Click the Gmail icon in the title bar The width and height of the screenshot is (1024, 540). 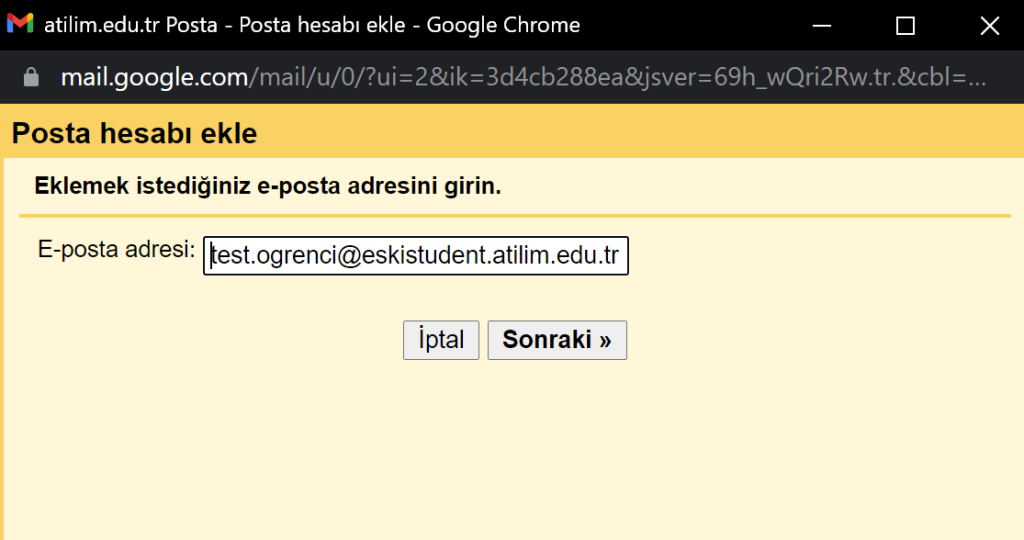tap(20, 25)
